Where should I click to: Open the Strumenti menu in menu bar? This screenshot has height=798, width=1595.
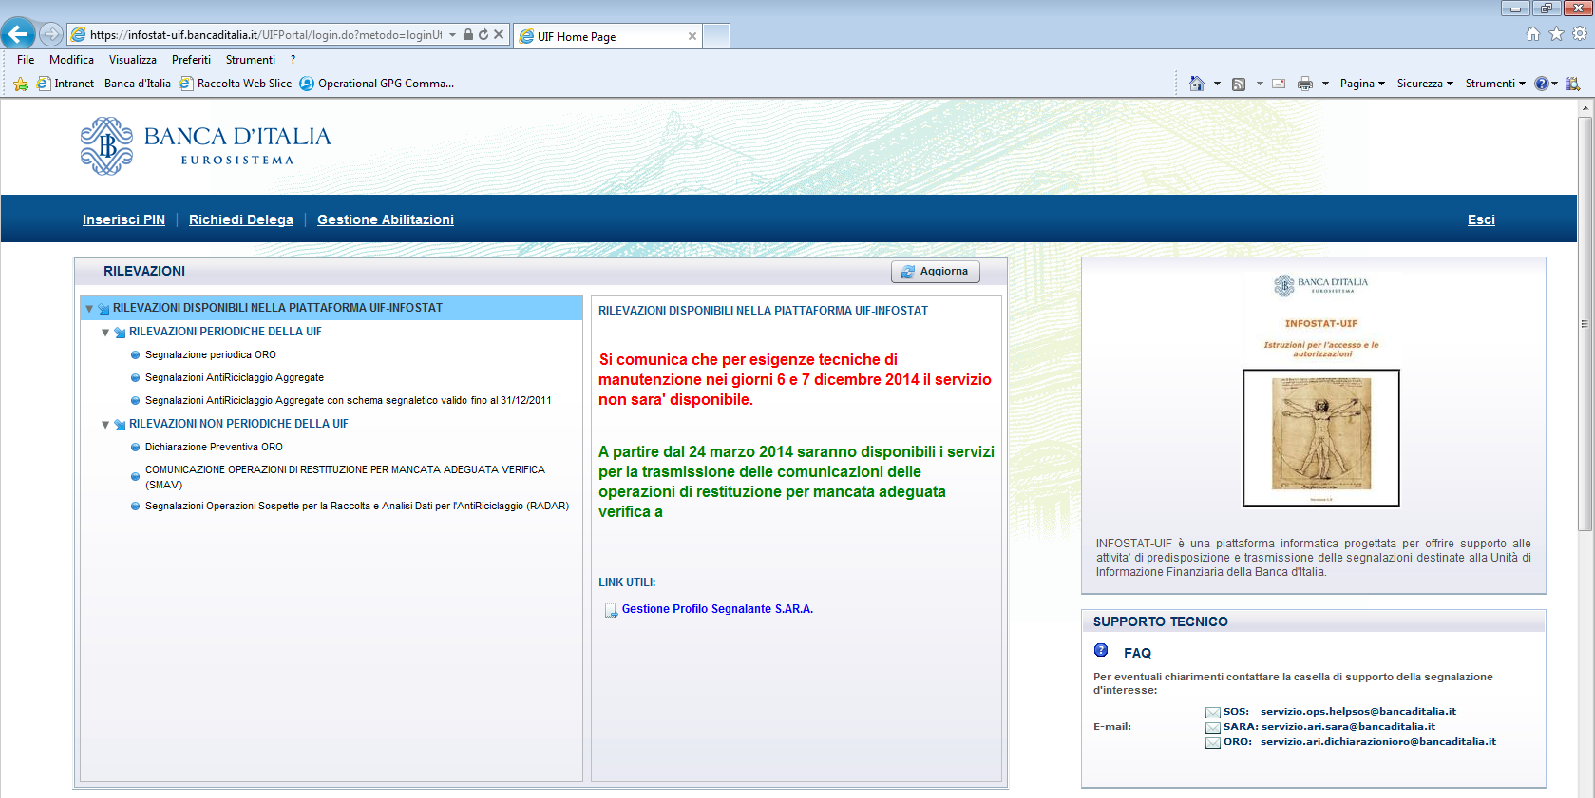pos(250,60)
